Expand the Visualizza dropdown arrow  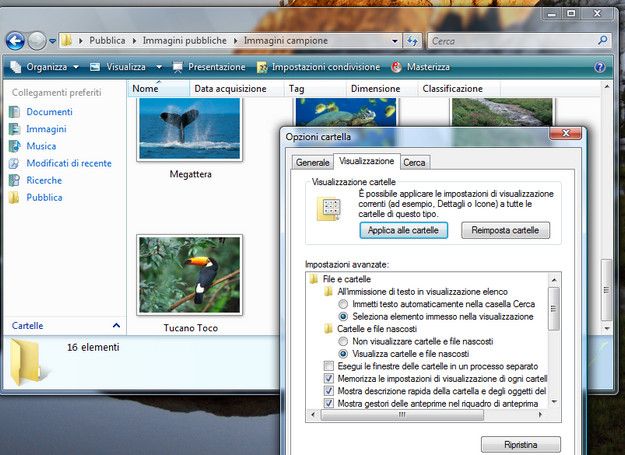(159, 67)
